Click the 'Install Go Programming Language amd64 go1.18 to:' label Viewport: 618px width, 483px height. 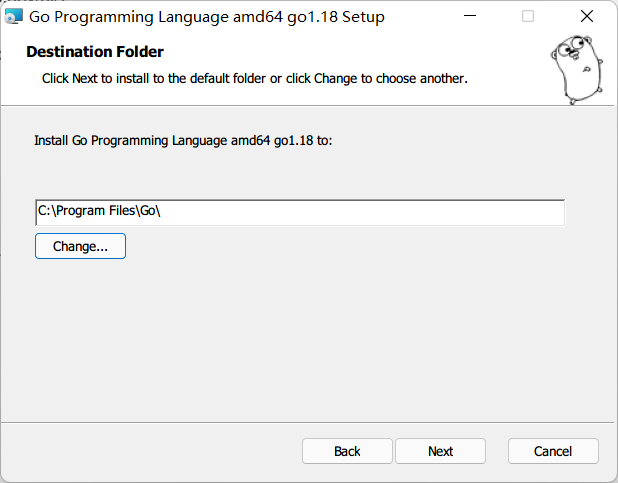tap(183, 140)
